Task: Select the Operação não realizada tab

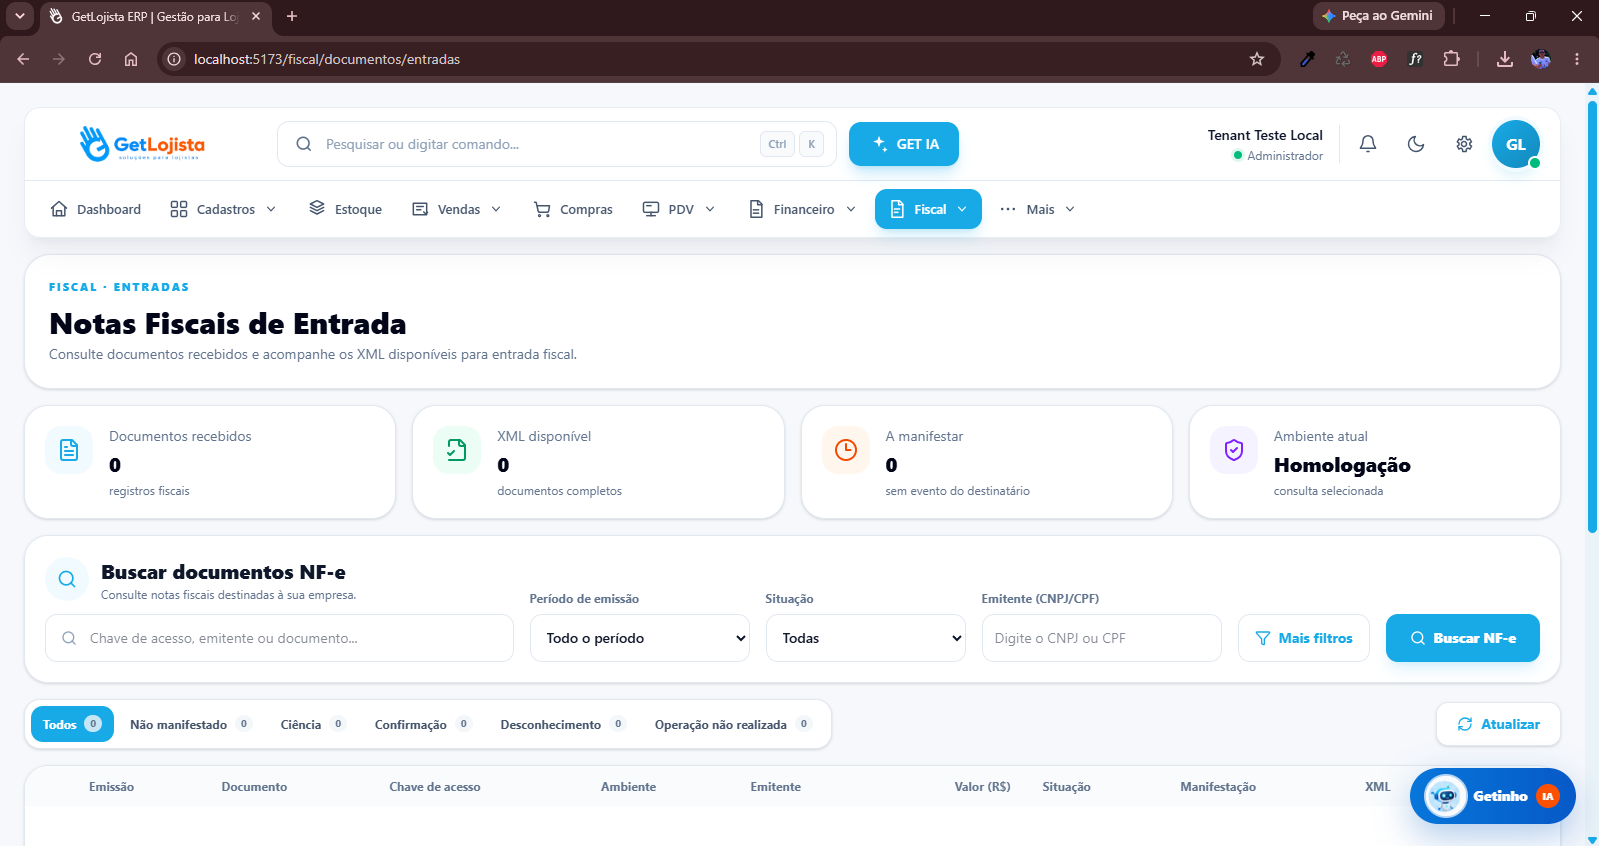Action: [x=732, y=724]
